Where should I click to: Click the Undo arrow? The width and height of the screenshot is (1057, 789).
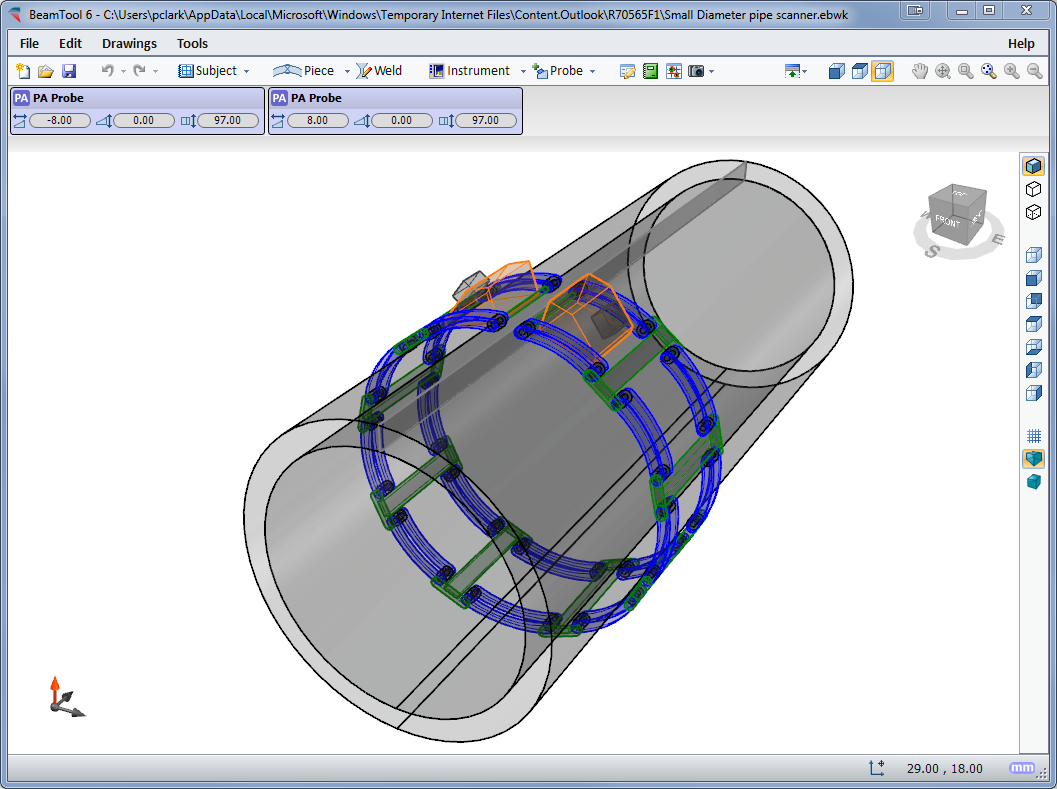108,71
